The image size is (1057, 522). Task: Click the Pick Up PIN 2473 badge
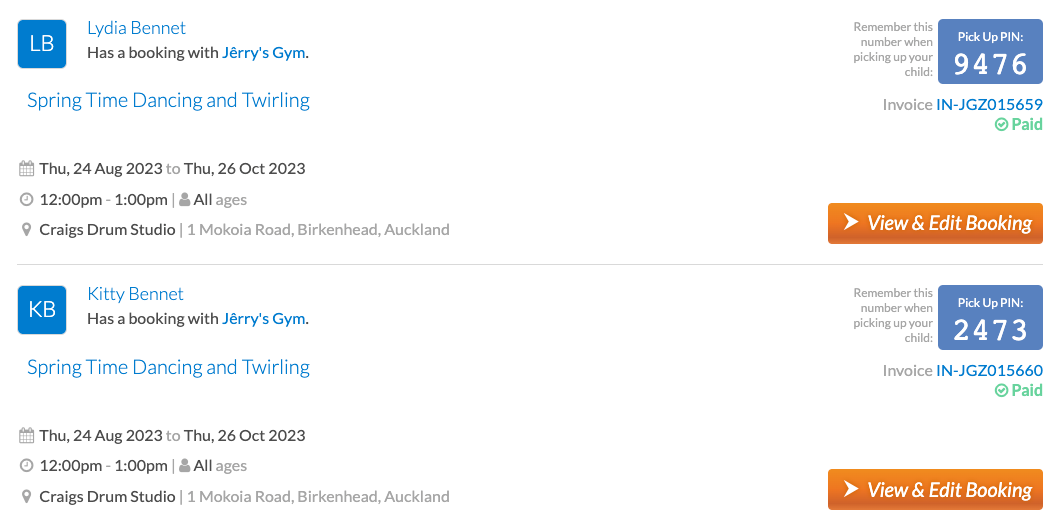pyautogui.click(x=990, y=318)
